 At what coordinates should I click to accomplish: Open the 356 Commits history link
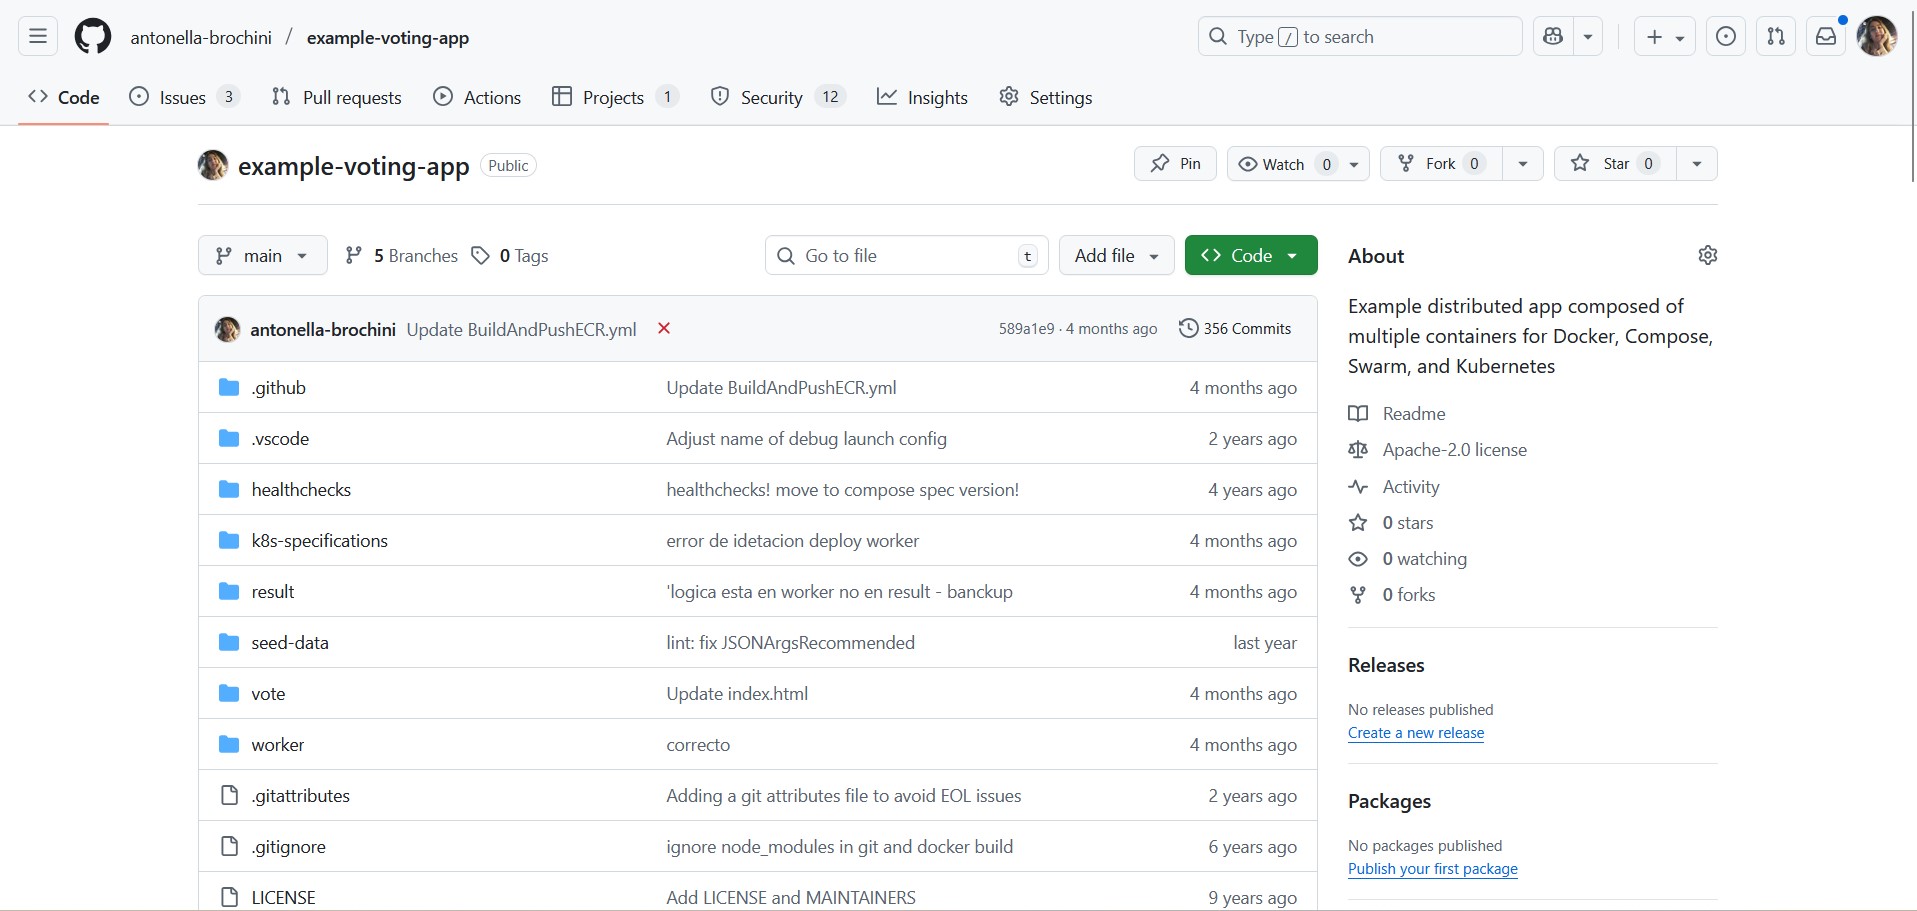(1235, 329)
